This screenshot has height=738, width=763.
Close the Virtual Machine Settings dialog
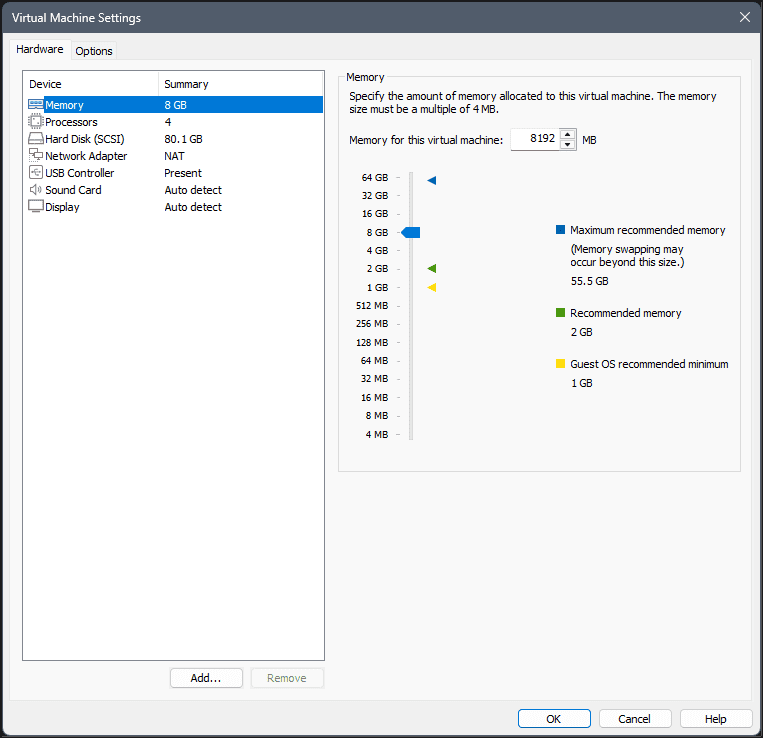745,18
